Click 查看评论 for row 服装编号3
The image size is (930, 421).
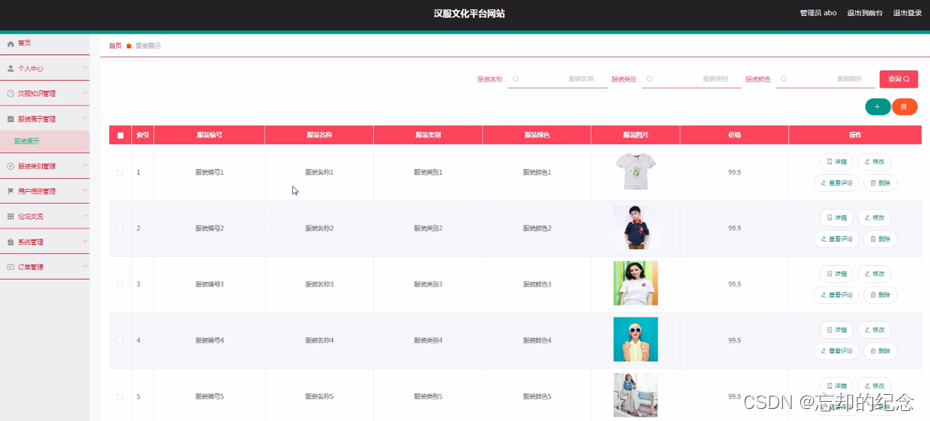pyautogui.click(x=836, y=295)
